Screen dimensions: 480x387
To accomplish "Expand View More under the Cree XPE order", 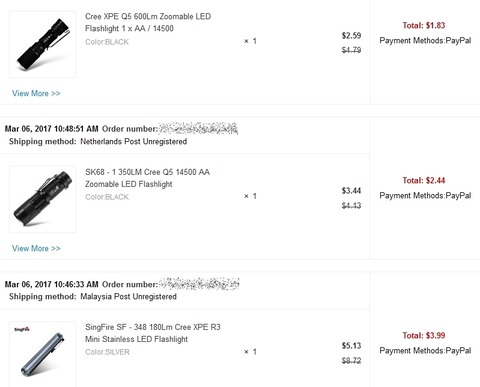I will tap(36, 93).
